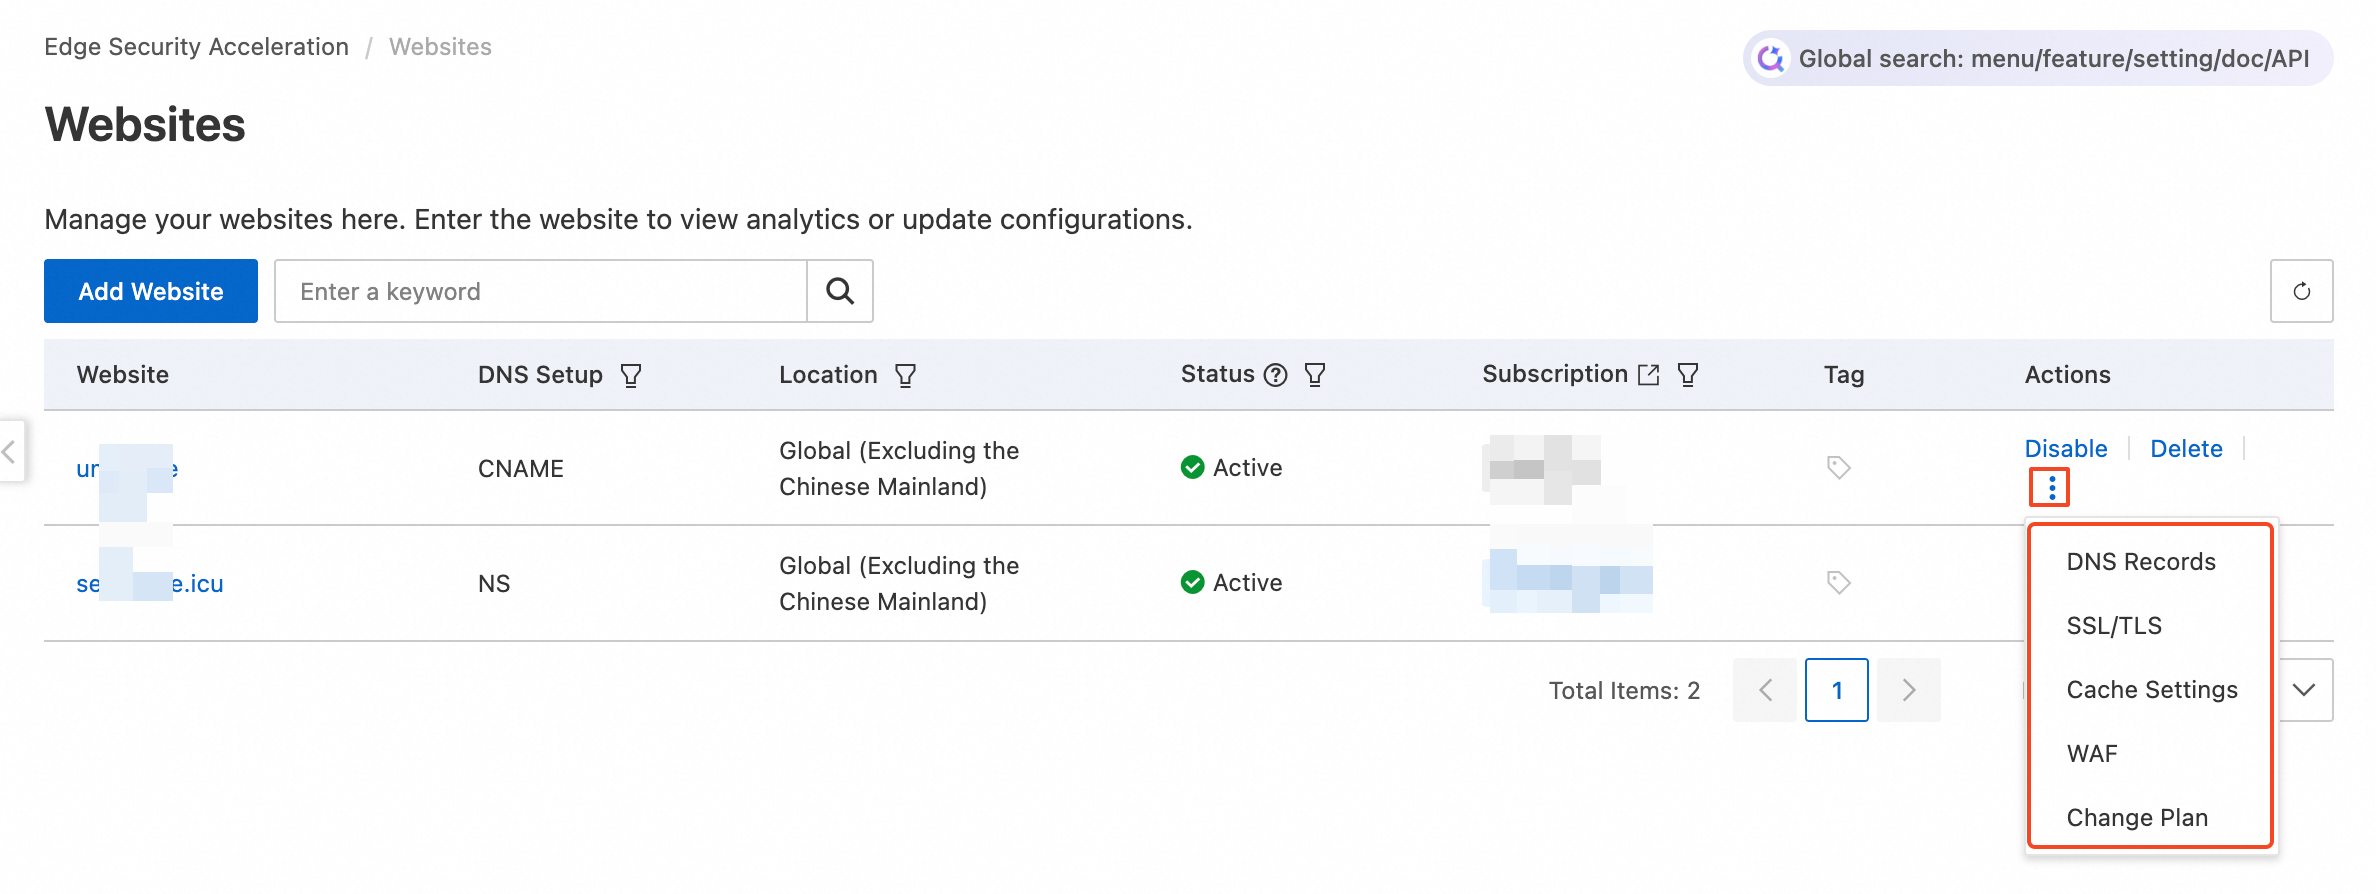Open the DNS Setup column filter

pos(631,375)
